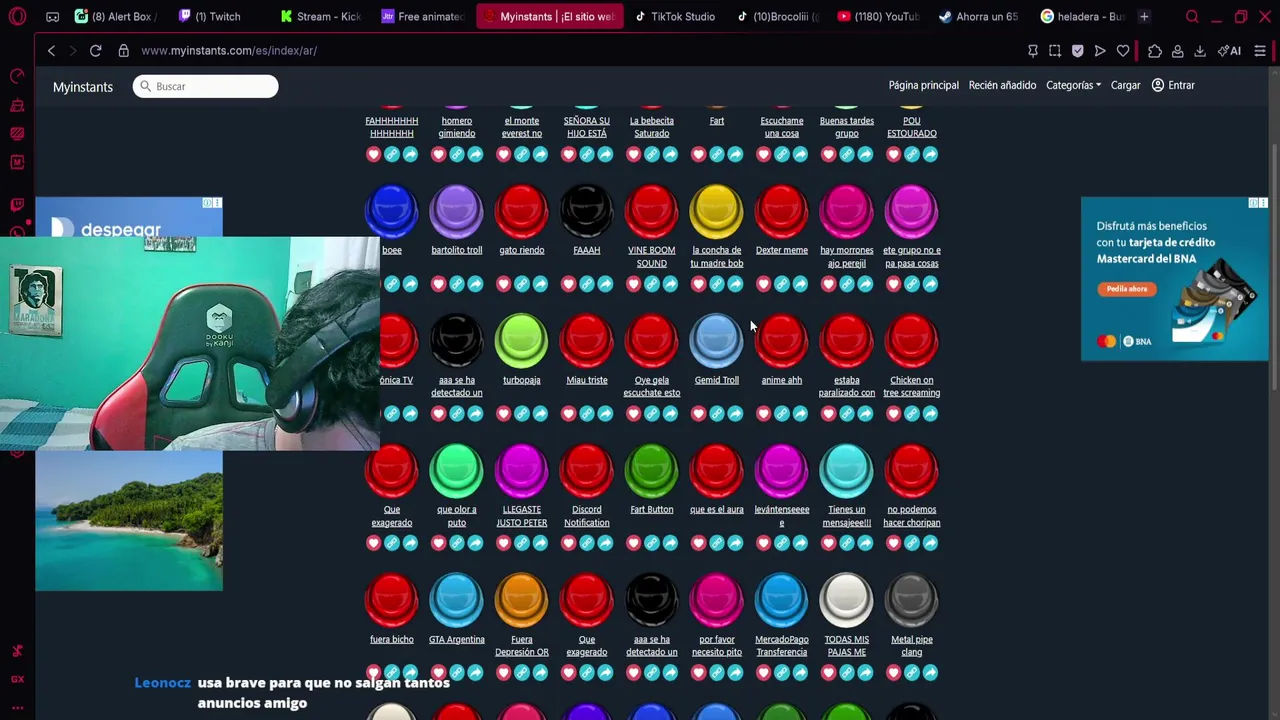
Task: Switch to the 'Free animated' tab
Action: click(x=421, y=16)
